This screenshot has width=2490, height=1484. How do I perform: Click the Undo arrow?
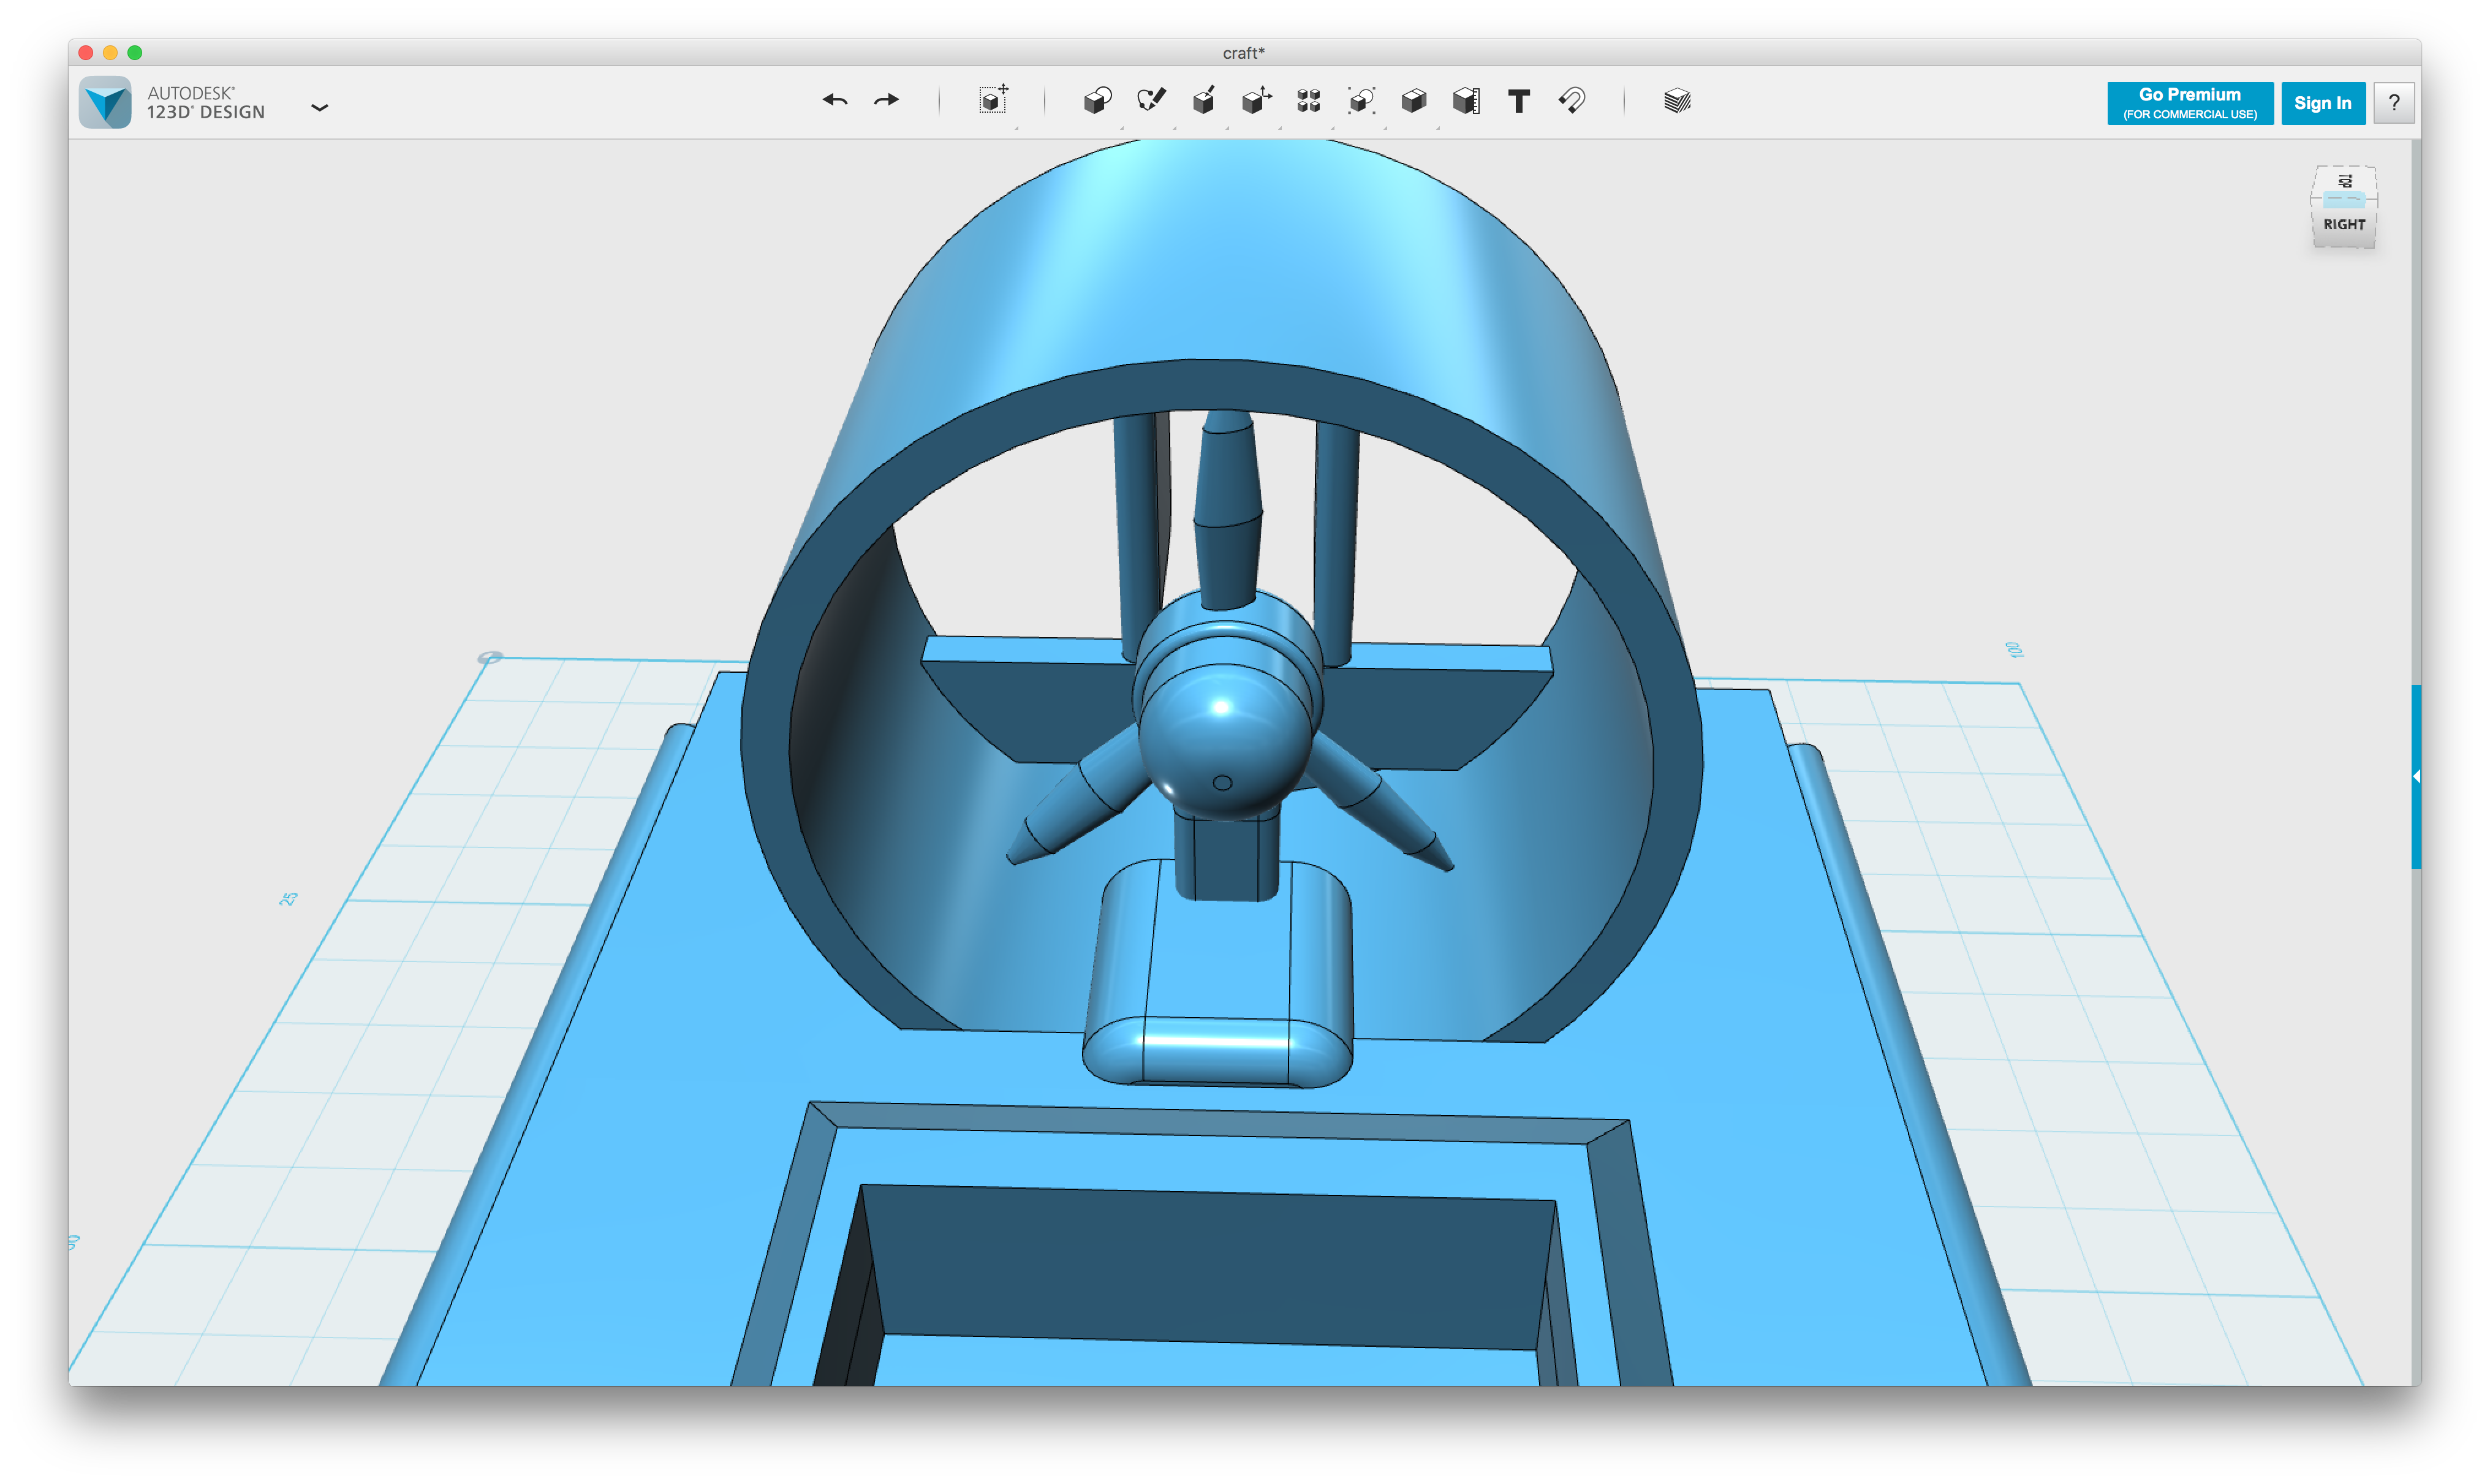tap(835, 101)
